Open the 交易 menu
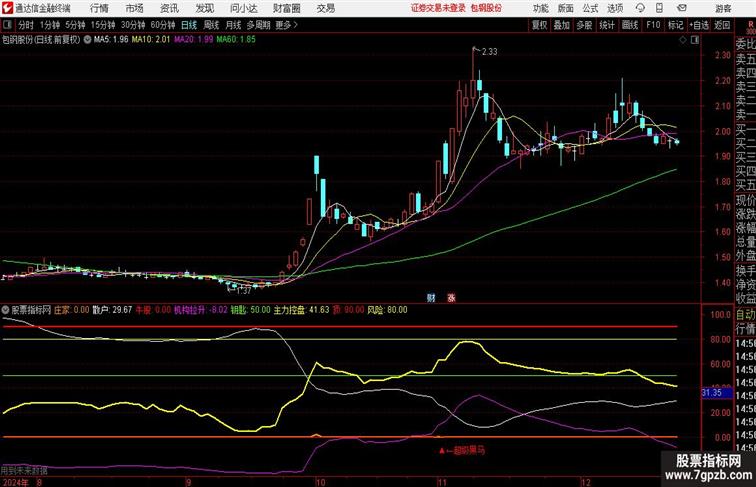756x487 pixels. coord(325,8)
